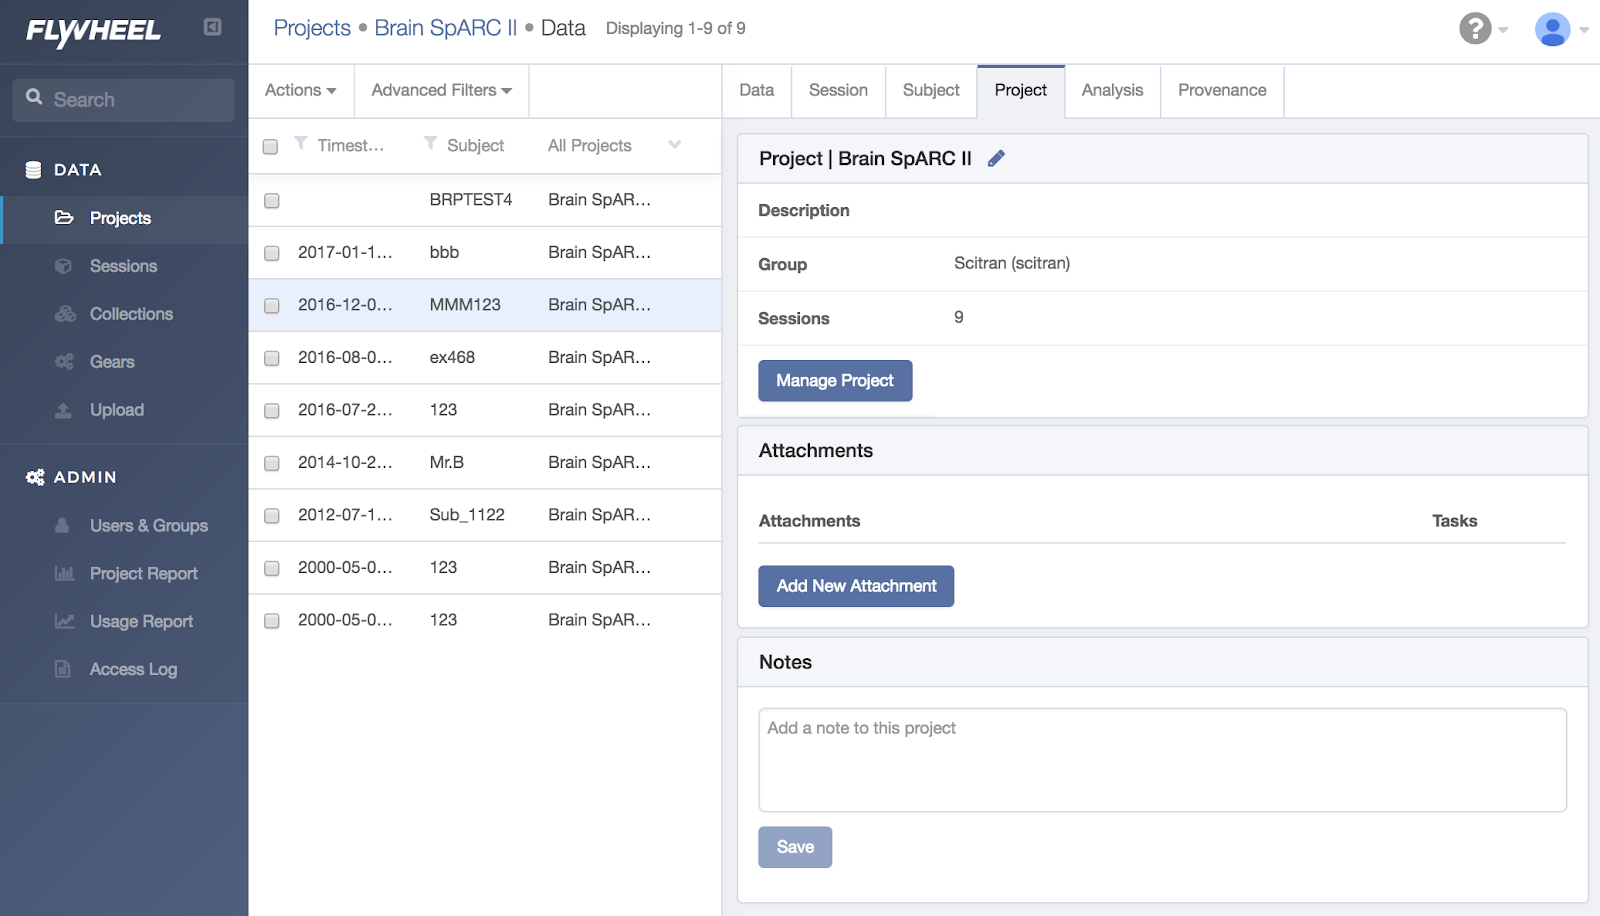
Task: Select the ex468 session row
Action: point(485,358)
